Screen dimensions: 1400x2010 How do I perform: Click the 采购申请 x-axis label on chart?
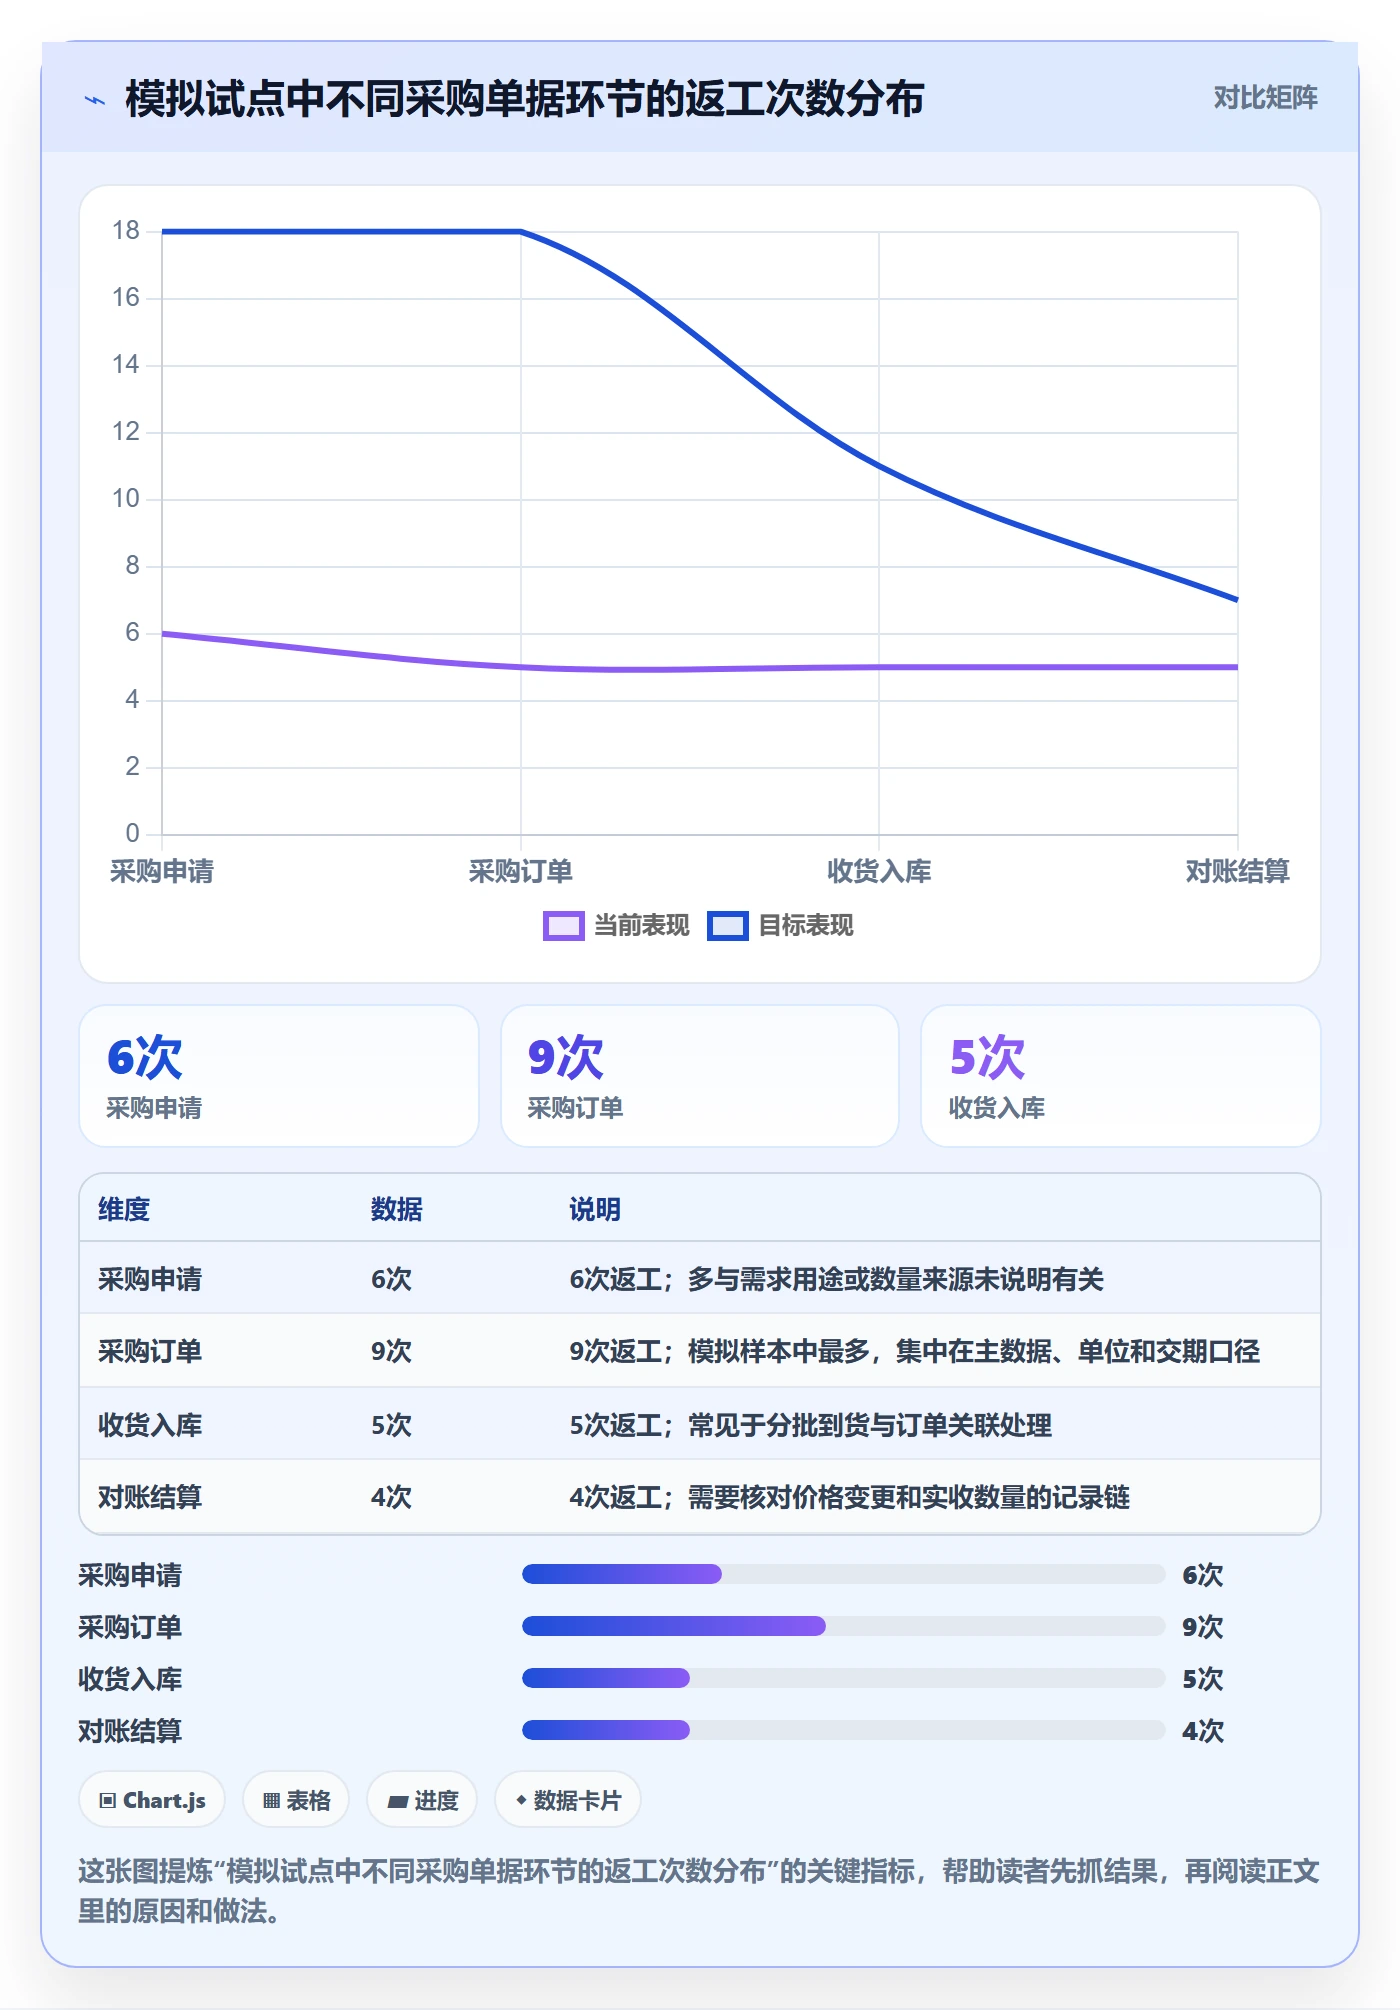162,871
